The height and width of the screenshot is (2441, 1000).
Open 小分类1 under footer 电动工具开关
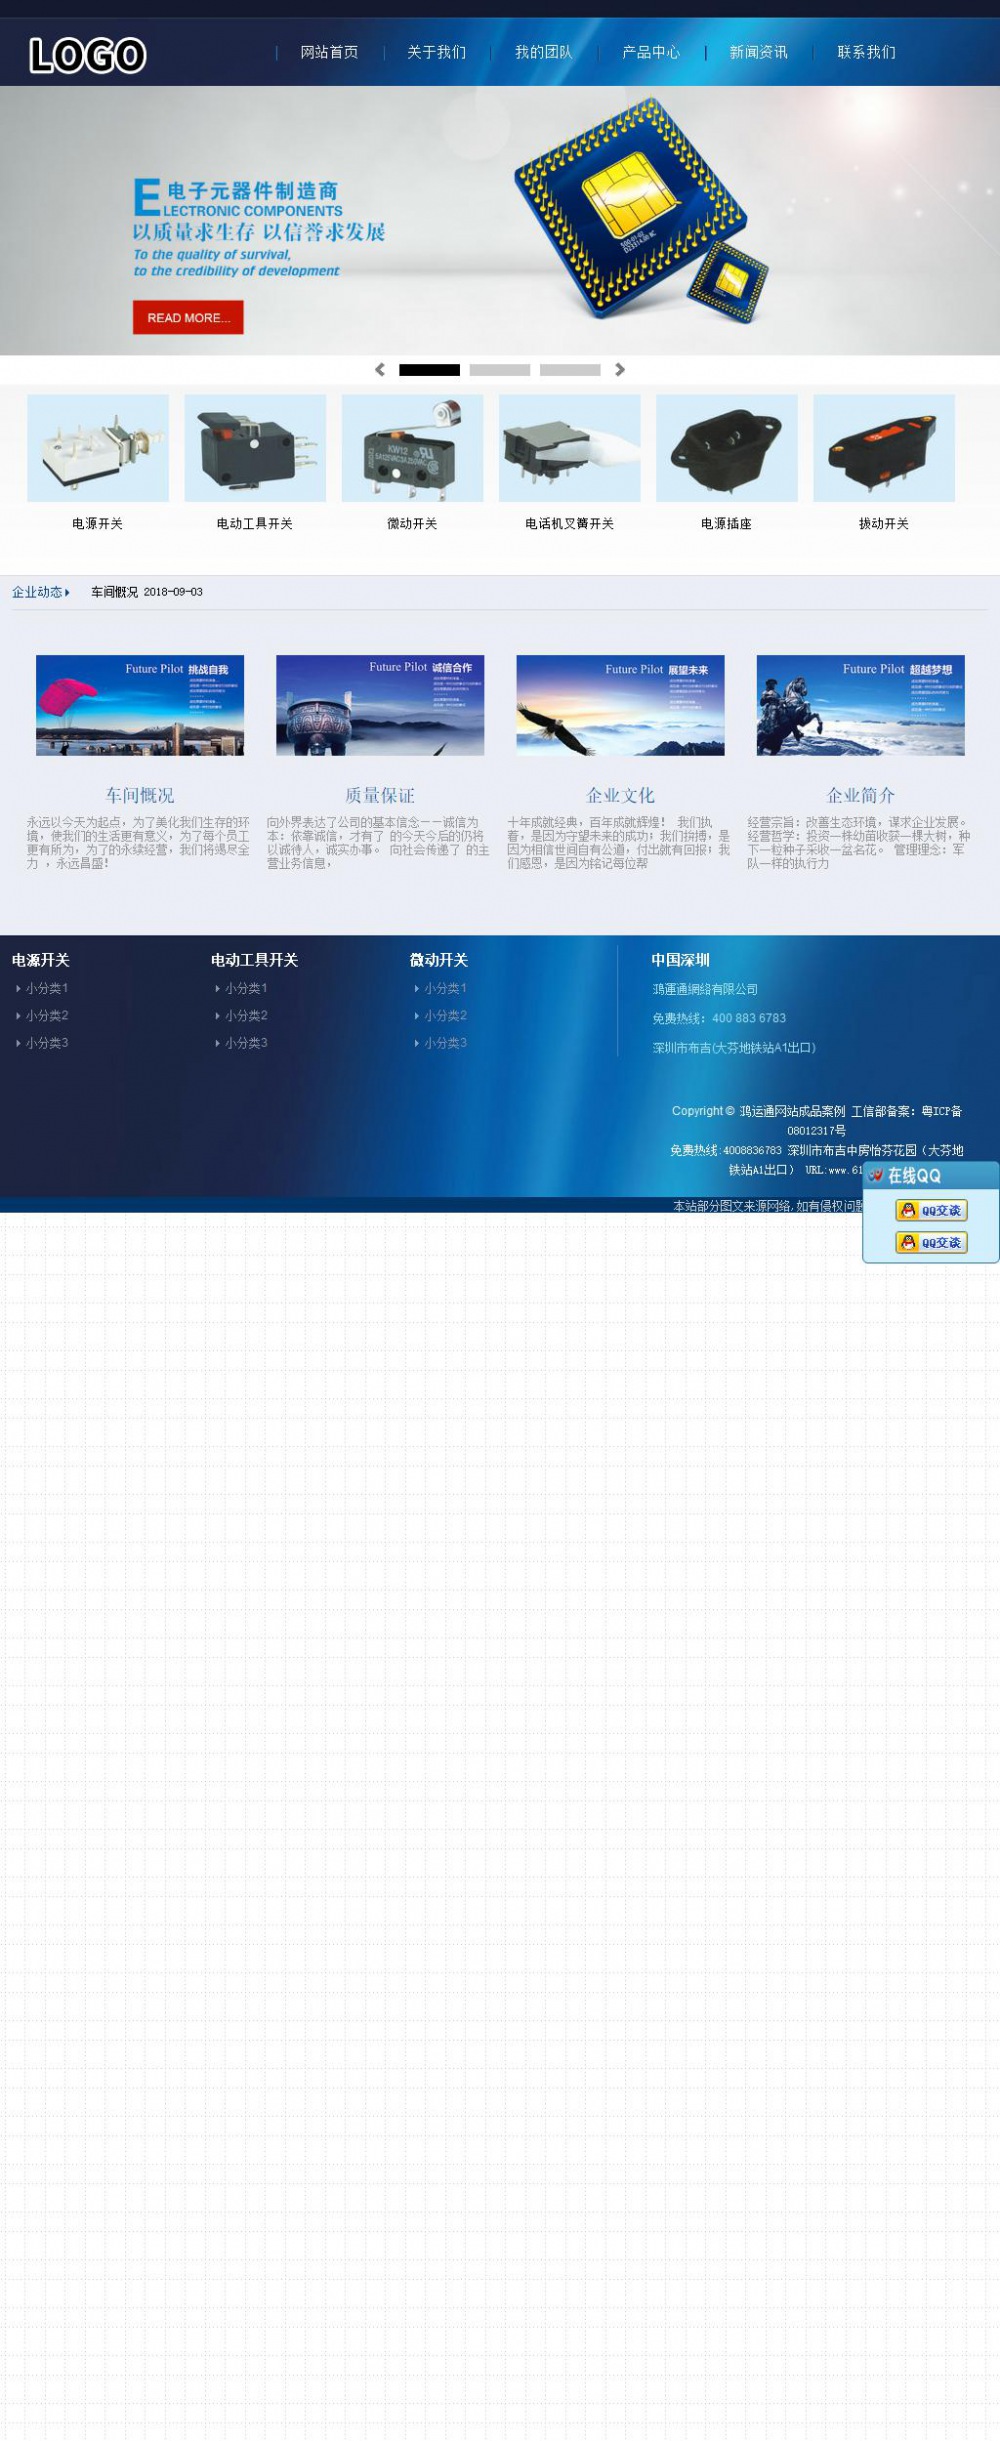246,988
